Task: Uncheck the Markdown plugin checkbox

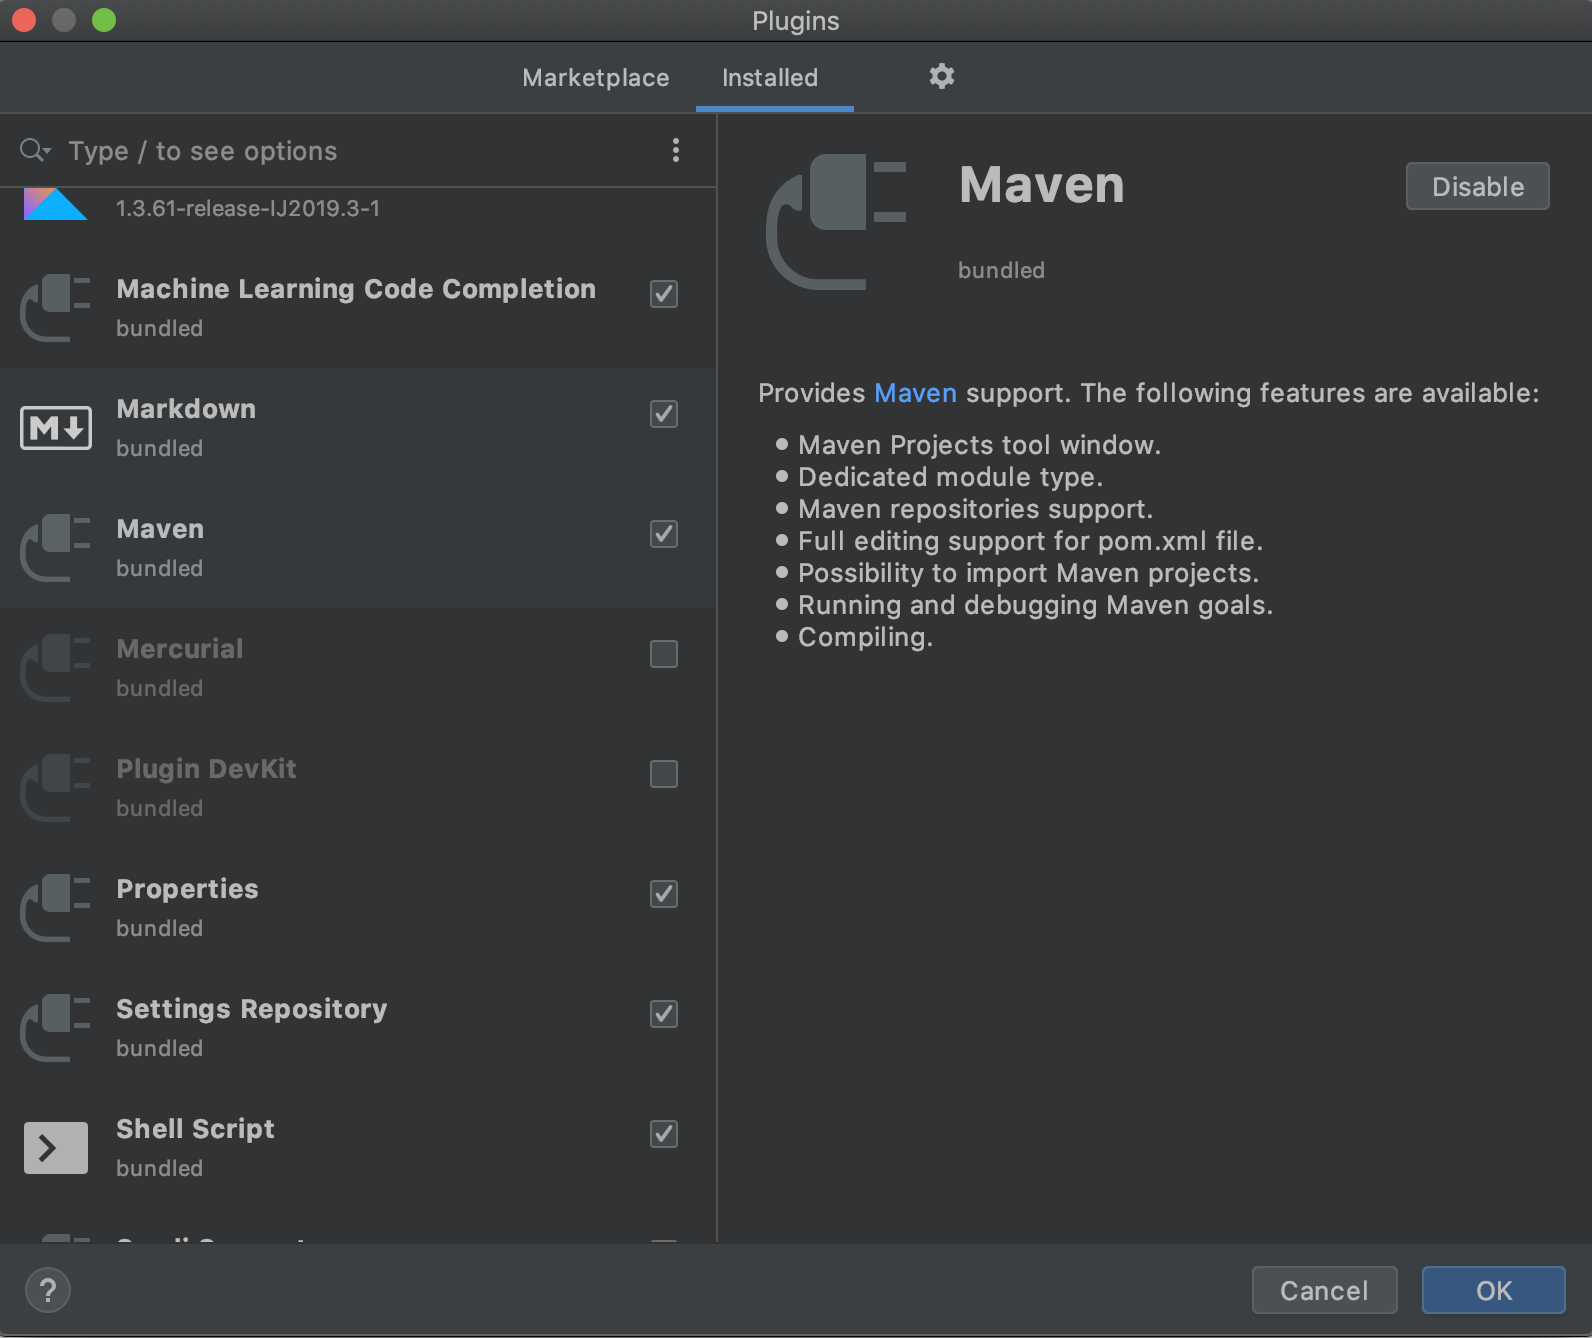Action: [664, 414]
